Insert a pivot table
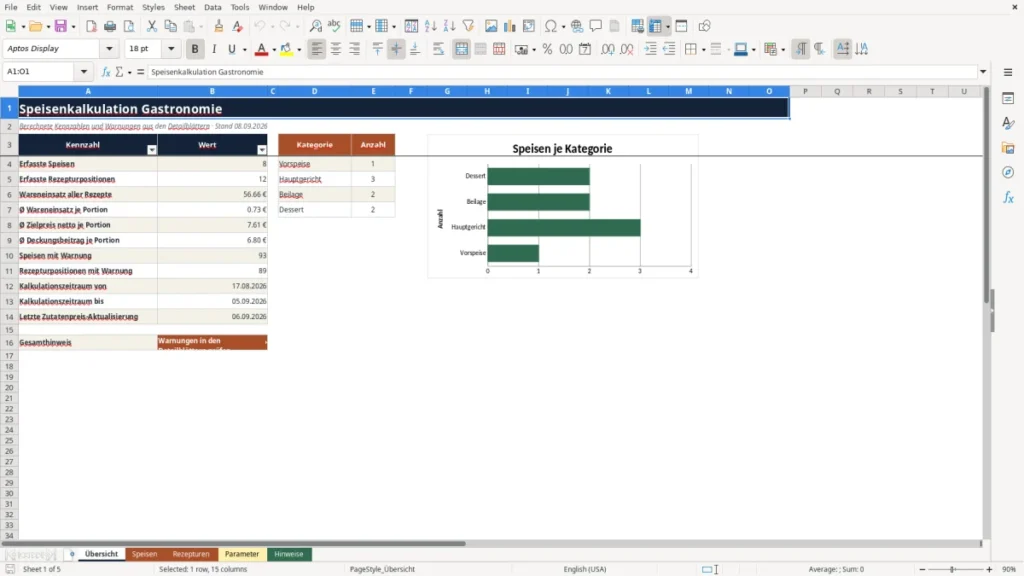 (x=529, y=26)
